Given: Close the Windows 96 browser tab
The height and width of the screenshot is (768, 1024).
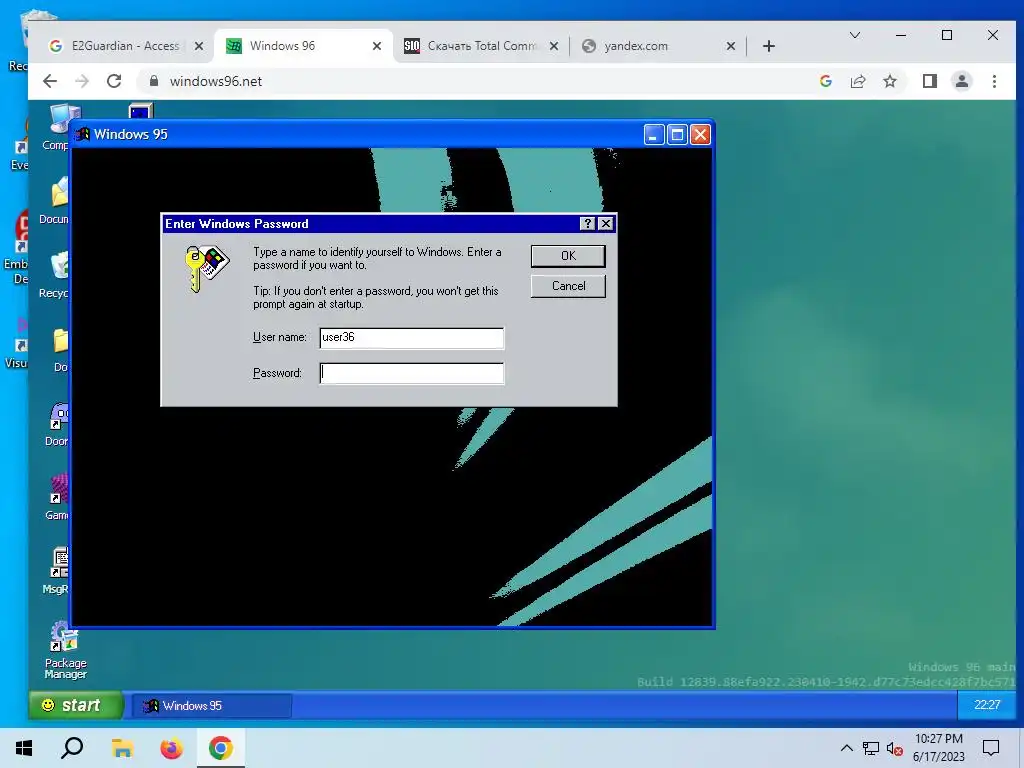Looking at the screenshot, I should [x=377, y=46].
